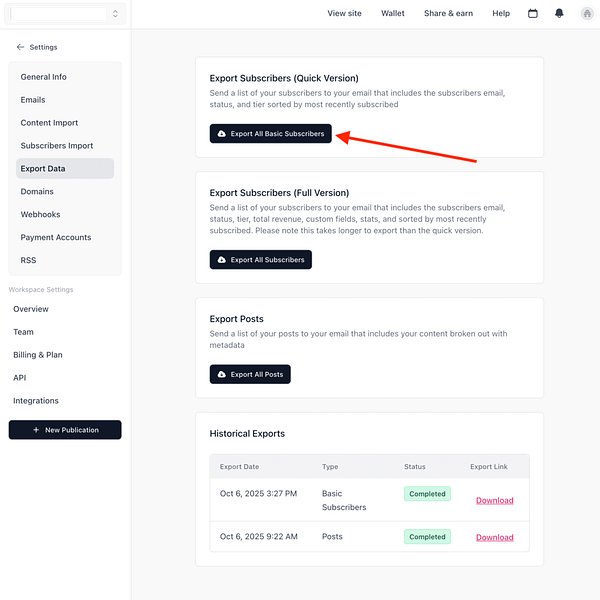Open Wallet from the top bar
The width and height of the screenshot is (600, 600).
coord(393,14)
